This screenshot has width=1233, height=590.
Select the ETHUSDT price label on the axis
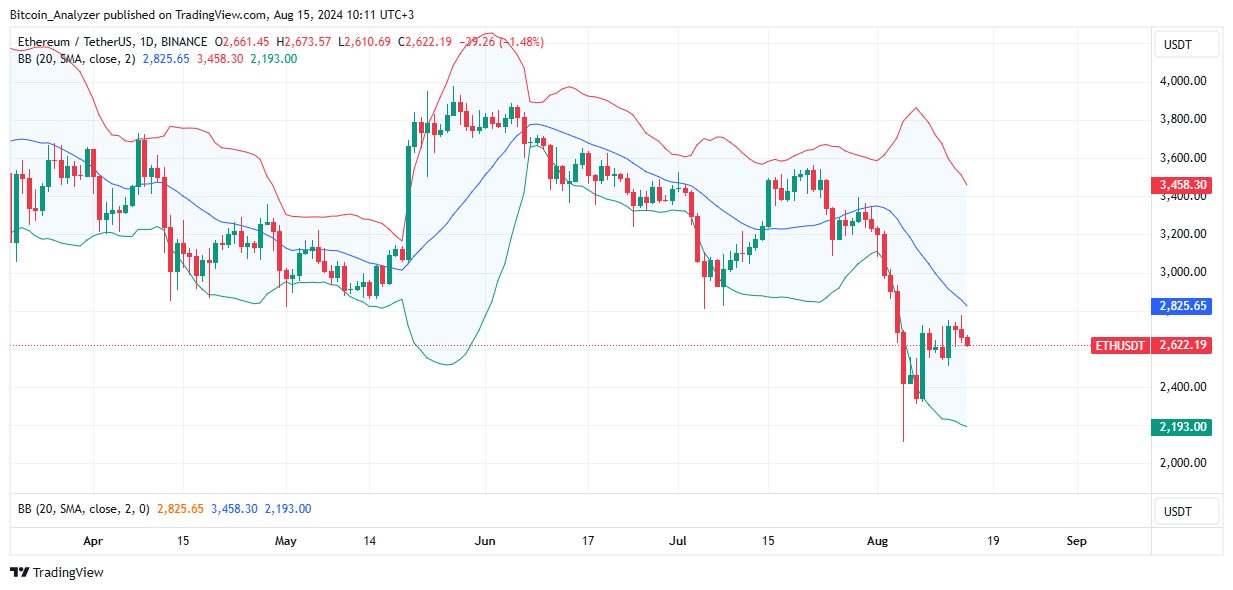tap(1118, 346)
